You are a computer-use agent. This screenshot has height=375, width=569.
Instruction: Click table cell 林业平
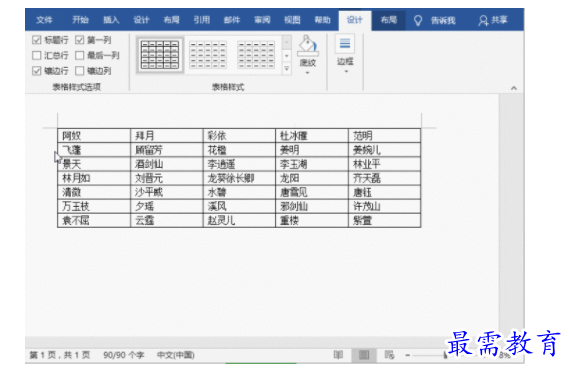point(385,164)
